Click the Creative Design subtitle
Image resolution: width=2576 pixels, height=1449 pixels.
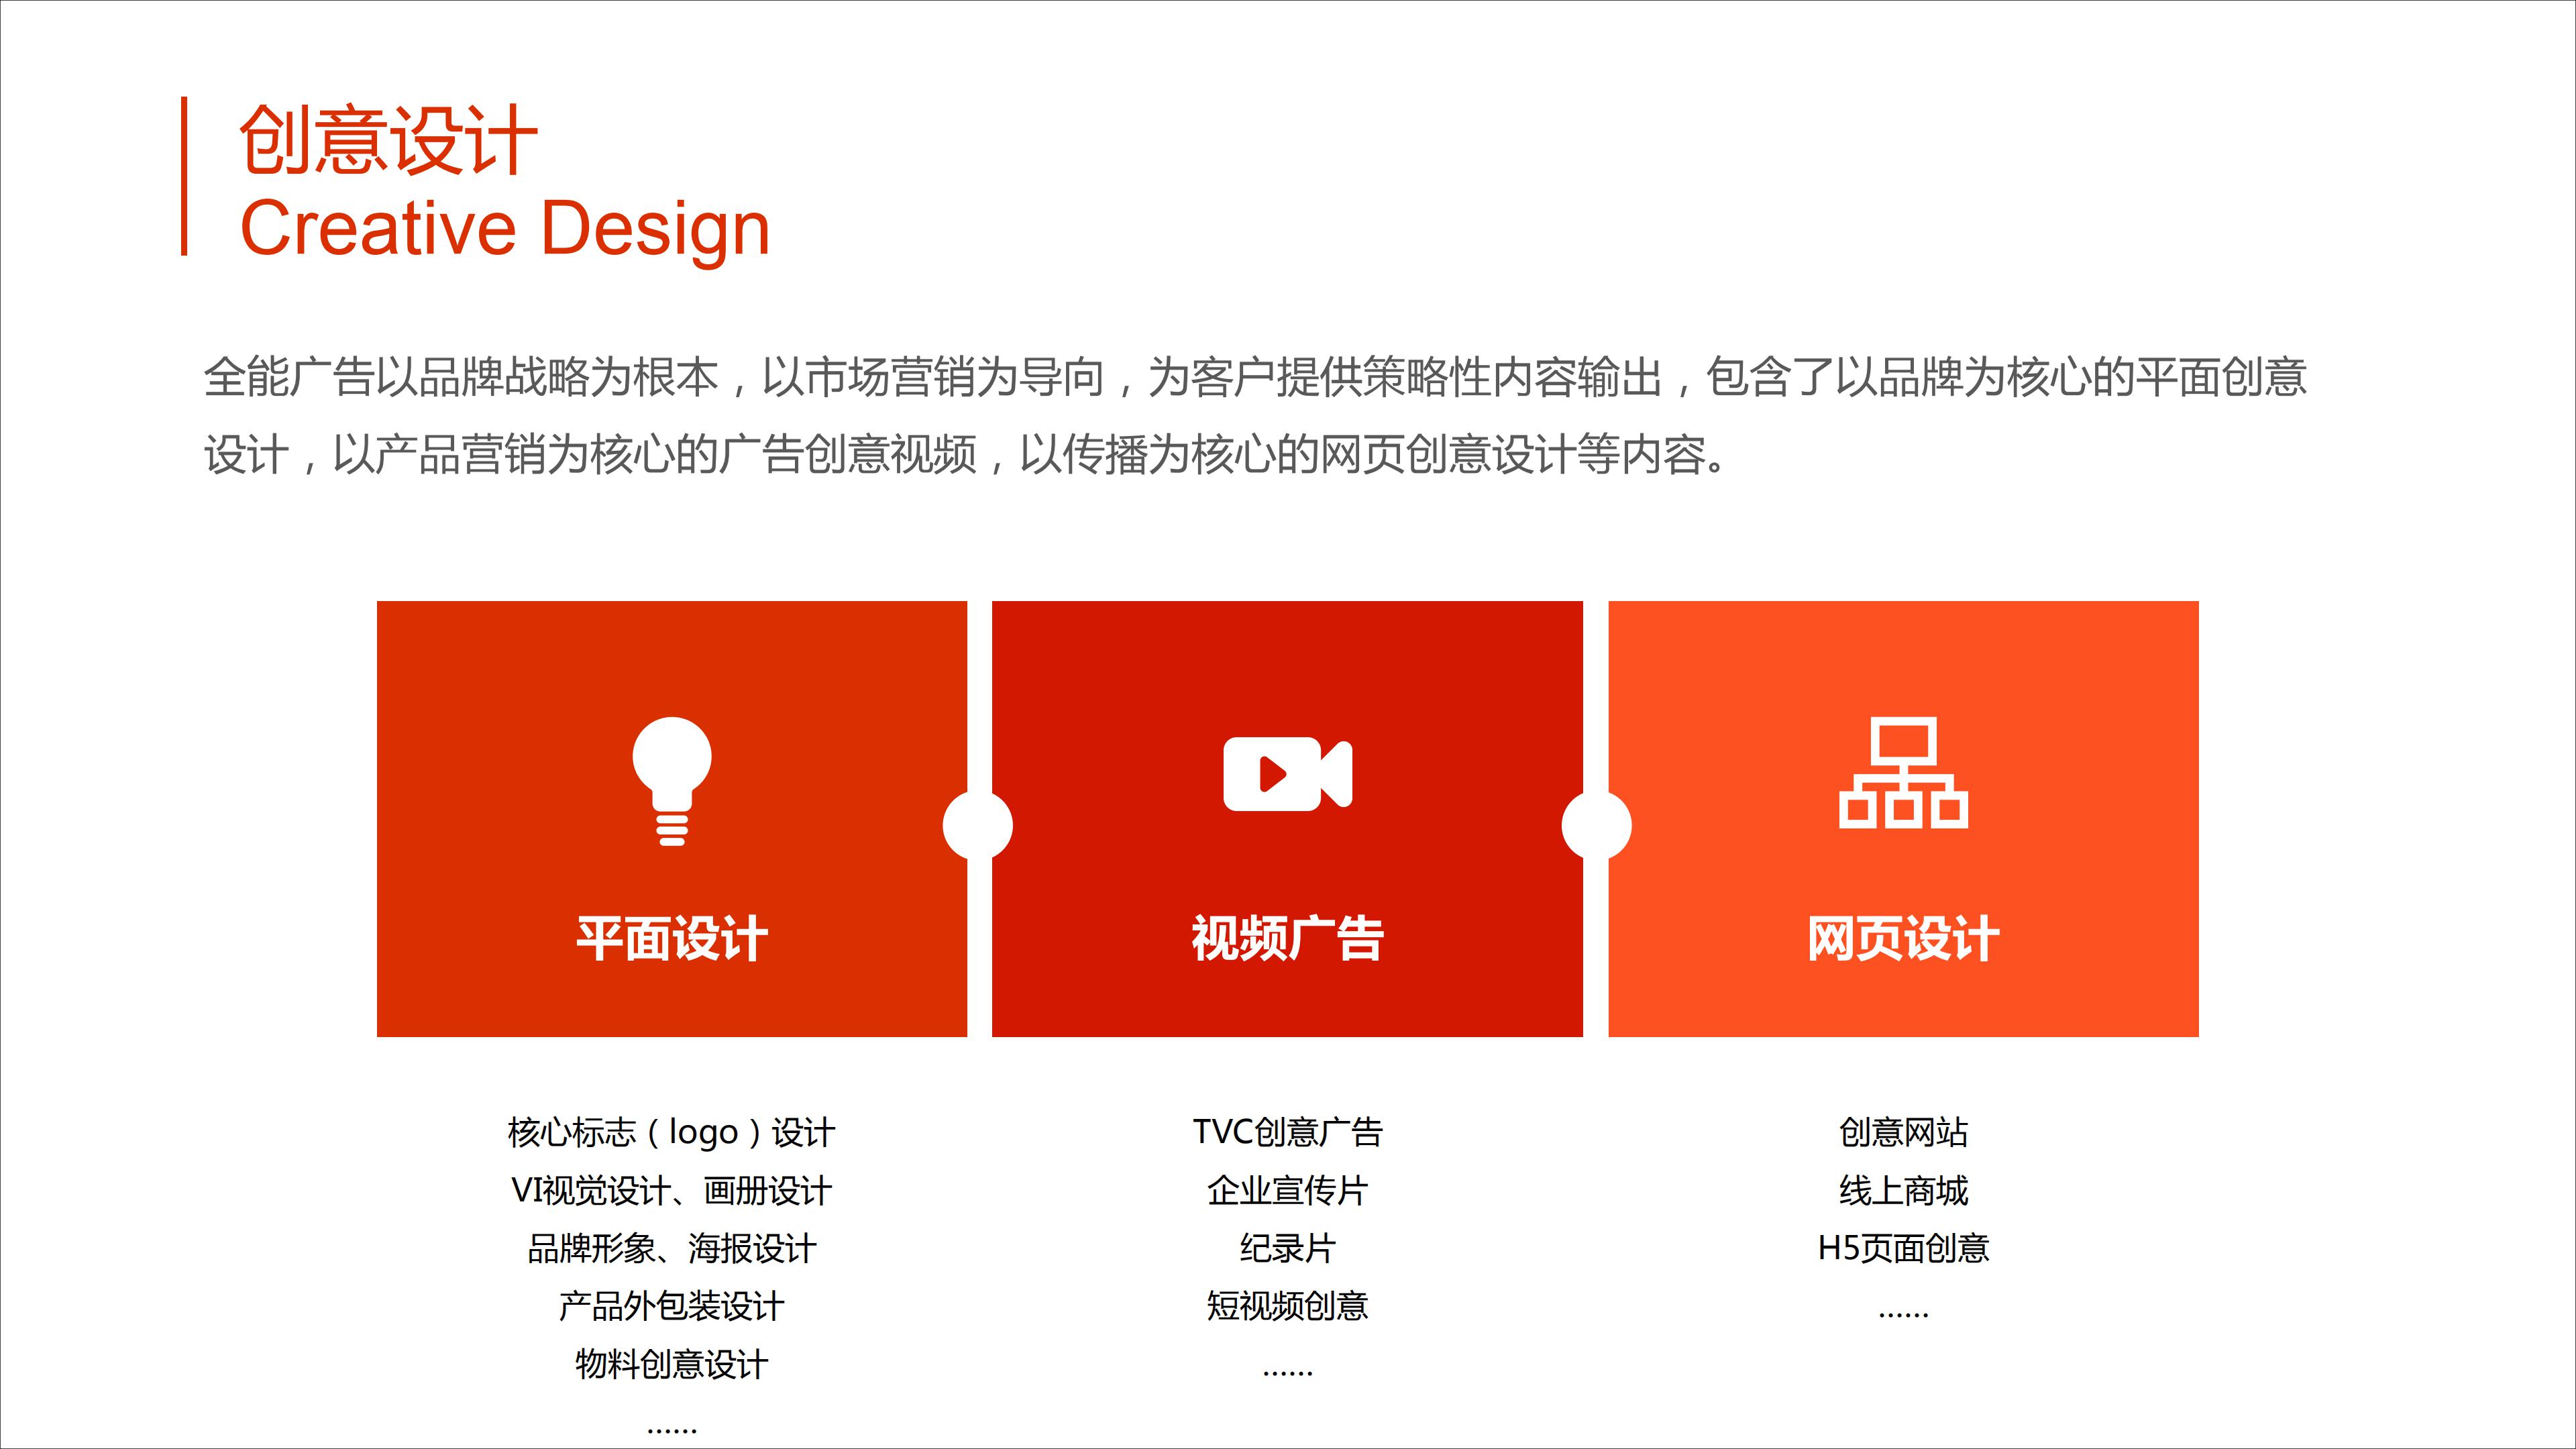505,229
